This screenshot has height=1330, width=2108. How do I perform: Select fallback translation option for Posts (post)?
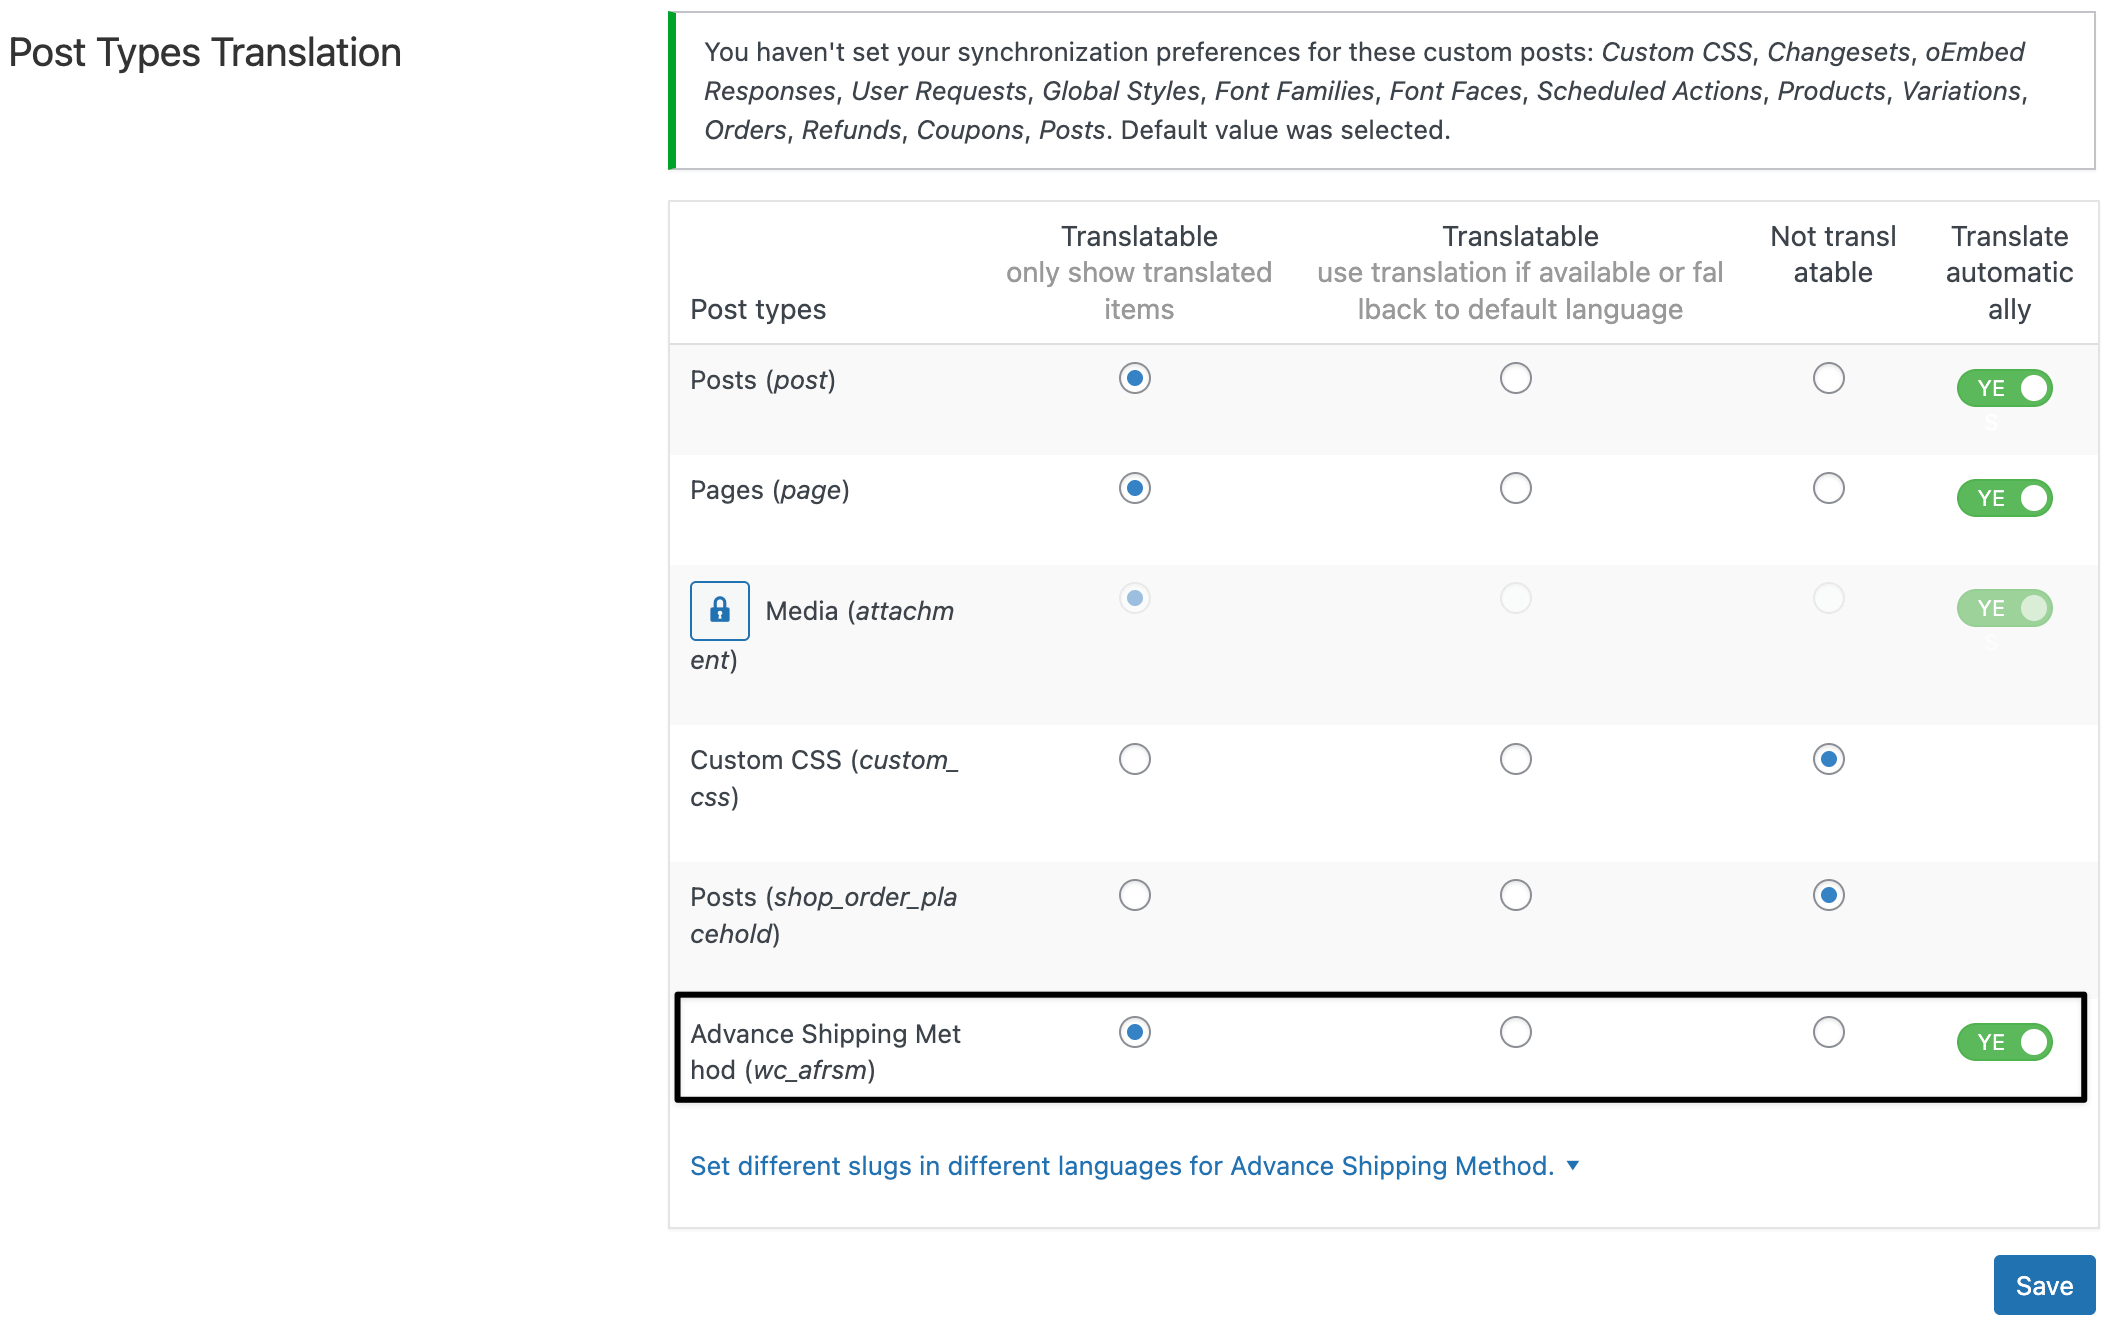[1515, 378]
